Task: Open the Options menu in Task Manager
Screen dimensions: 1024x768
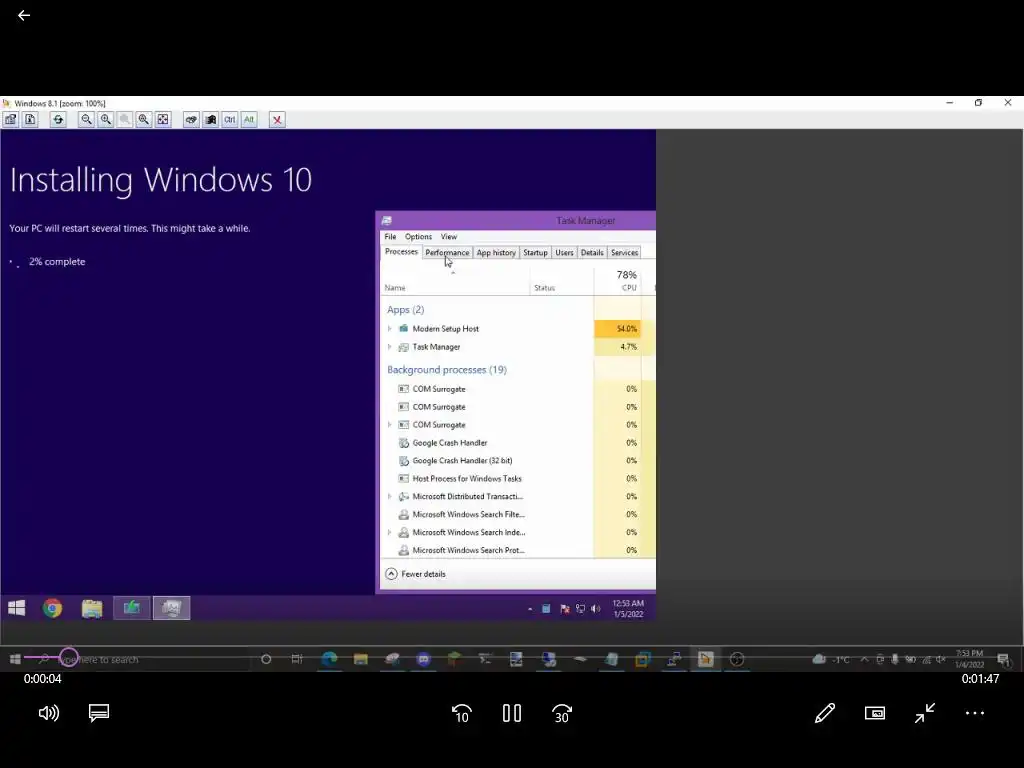Action: pyautogui.click(x=418, y=236)
